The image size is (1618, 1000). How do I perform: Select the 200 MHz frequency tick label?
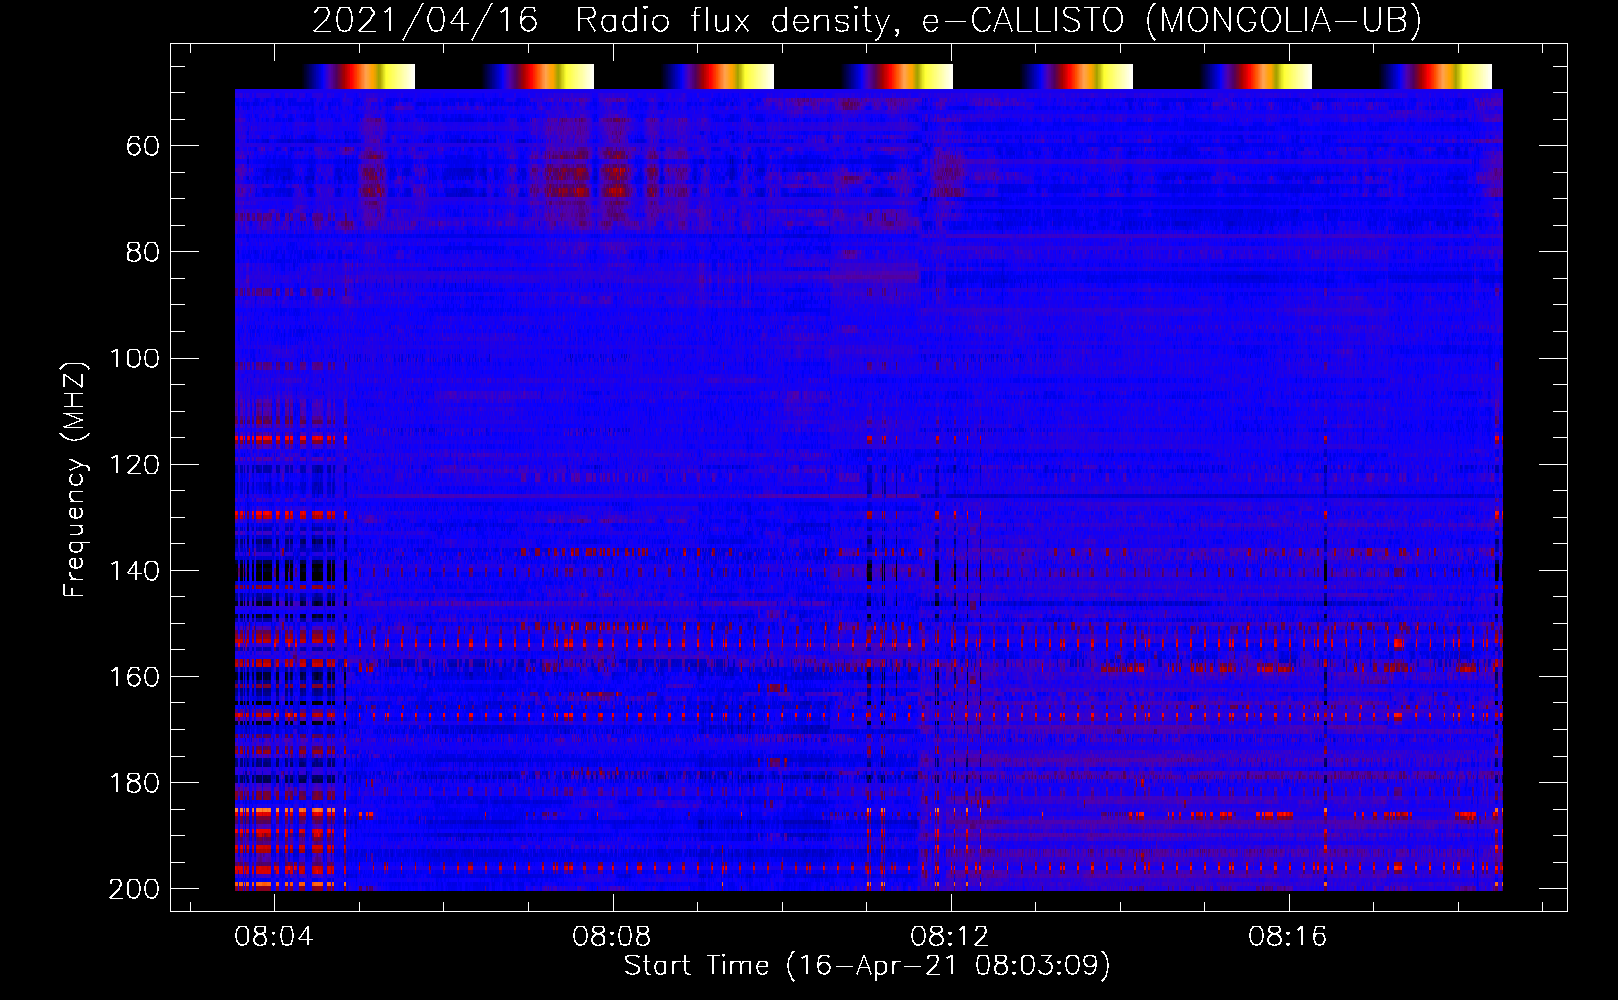click(x=135, y=889)
